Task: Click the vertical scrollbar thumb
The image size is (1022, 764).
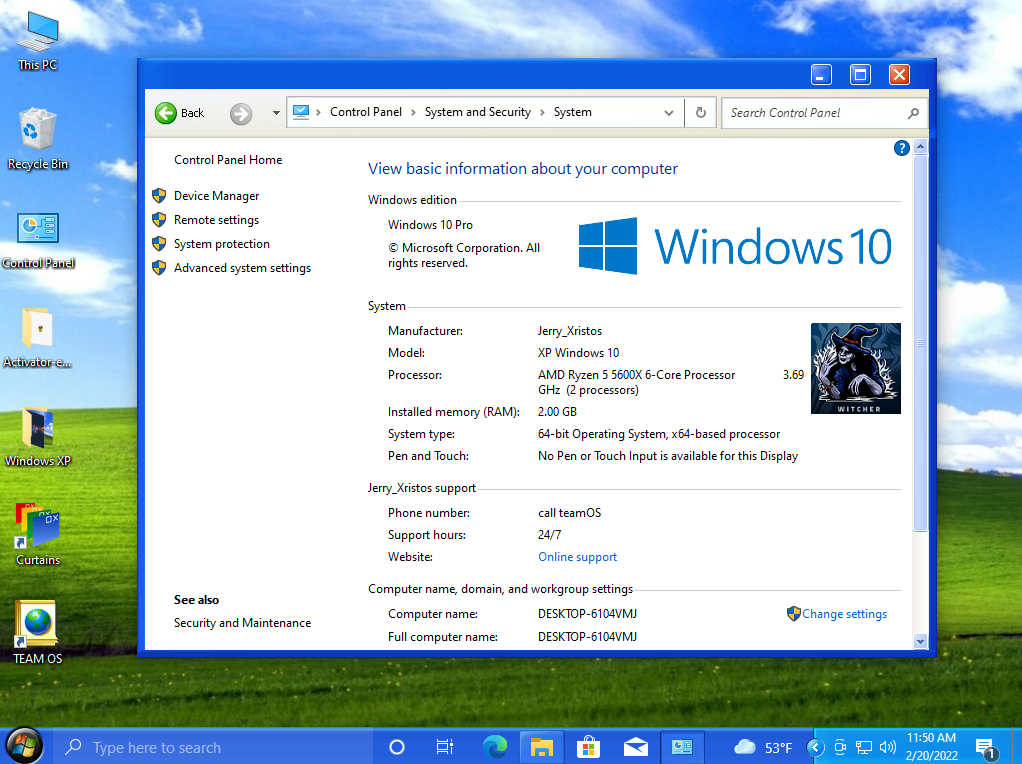Action: [x=920, y=343]
